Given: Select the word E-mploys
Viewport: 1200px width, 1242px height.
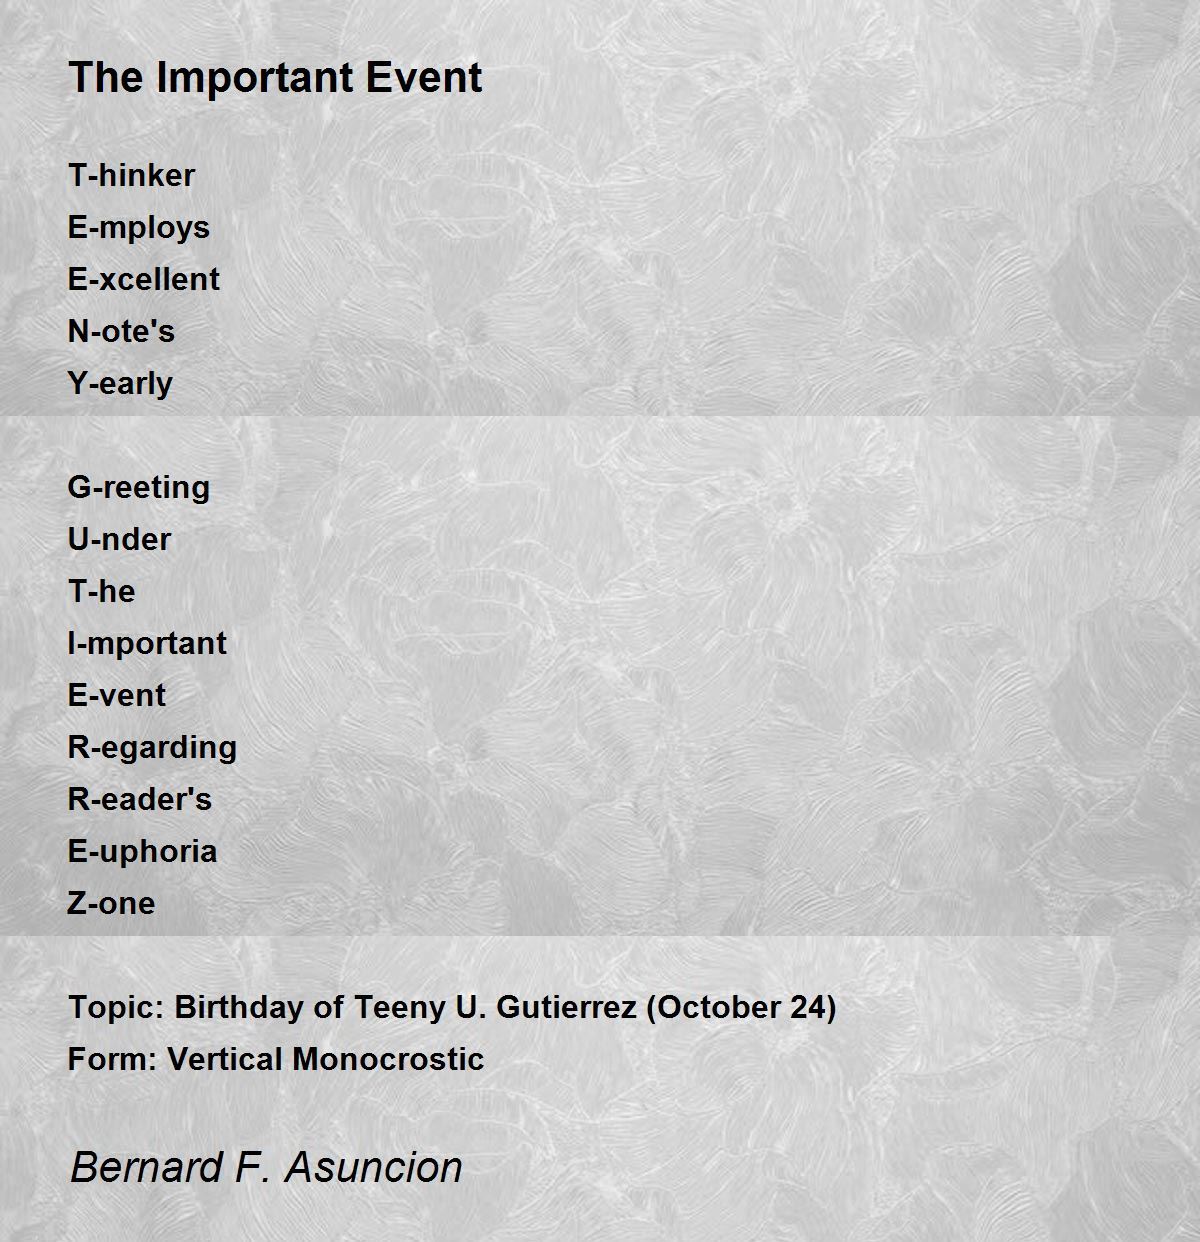Looking at the screenshot, I should click(x=139, y=229).
